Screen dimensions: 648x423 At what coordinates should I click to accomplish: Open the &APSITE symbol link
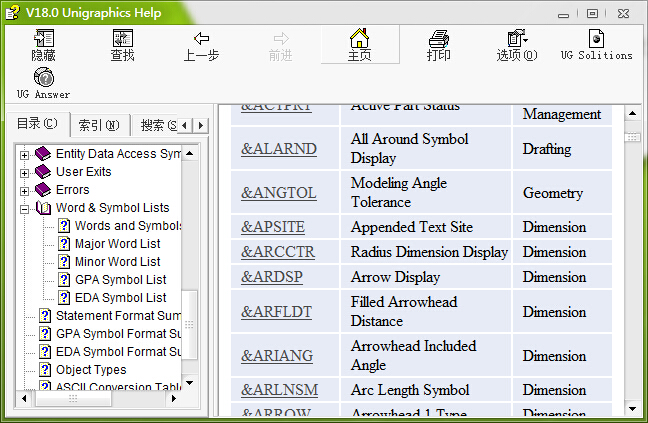[273, 227]
